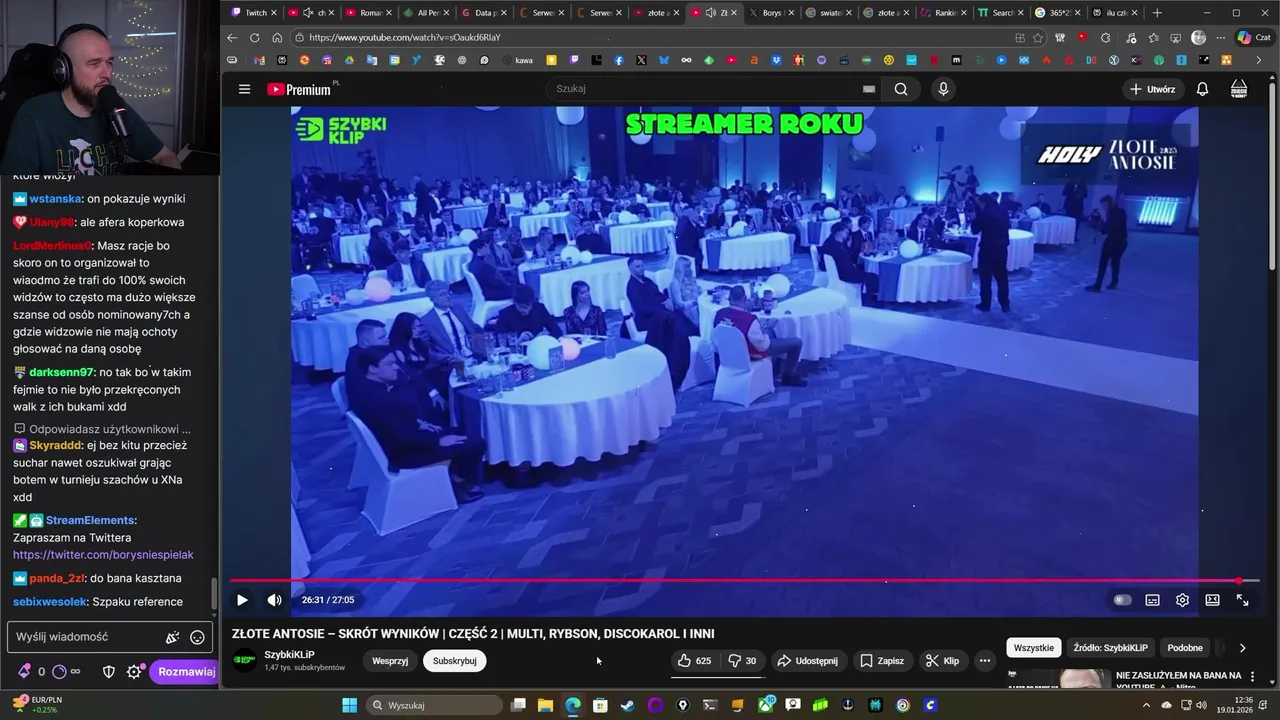
Task: Open the browser home button
Action: [x=277, y=37]
